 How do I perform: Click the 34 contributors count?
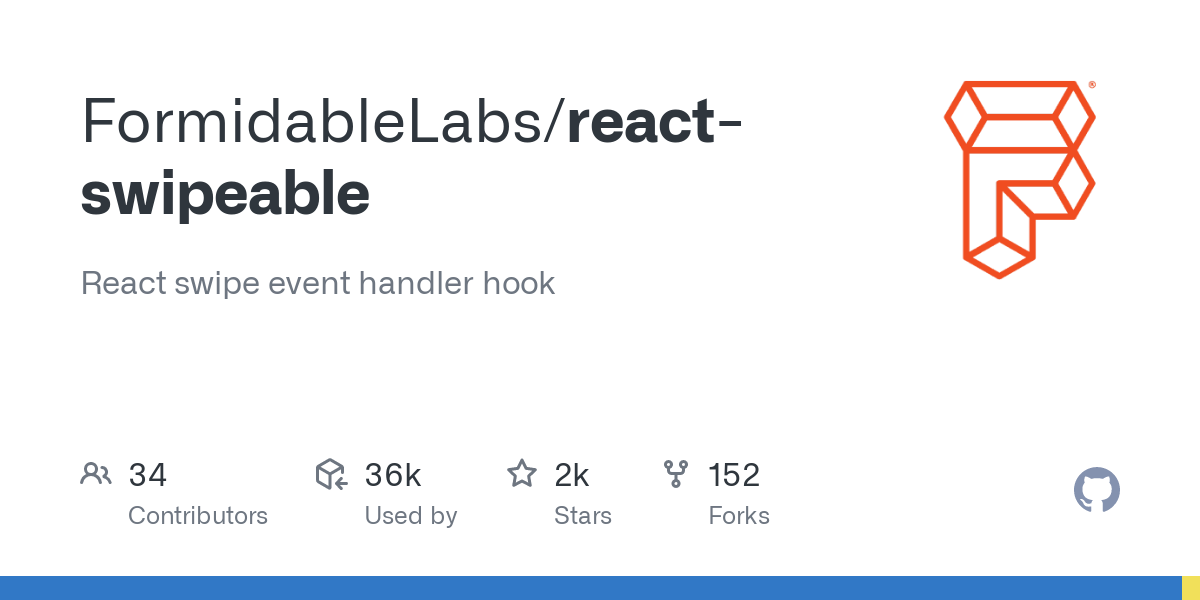pyautogui.click(x=148, y=475)
